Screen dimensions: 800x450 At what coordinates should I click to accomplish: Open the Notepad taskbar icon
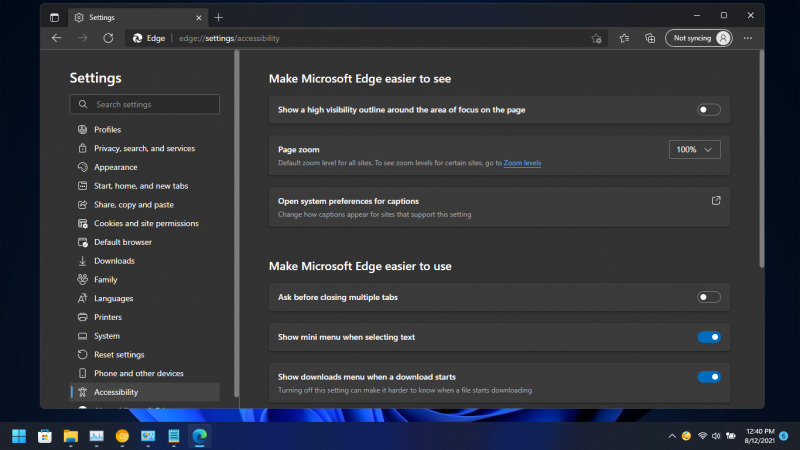173,436
